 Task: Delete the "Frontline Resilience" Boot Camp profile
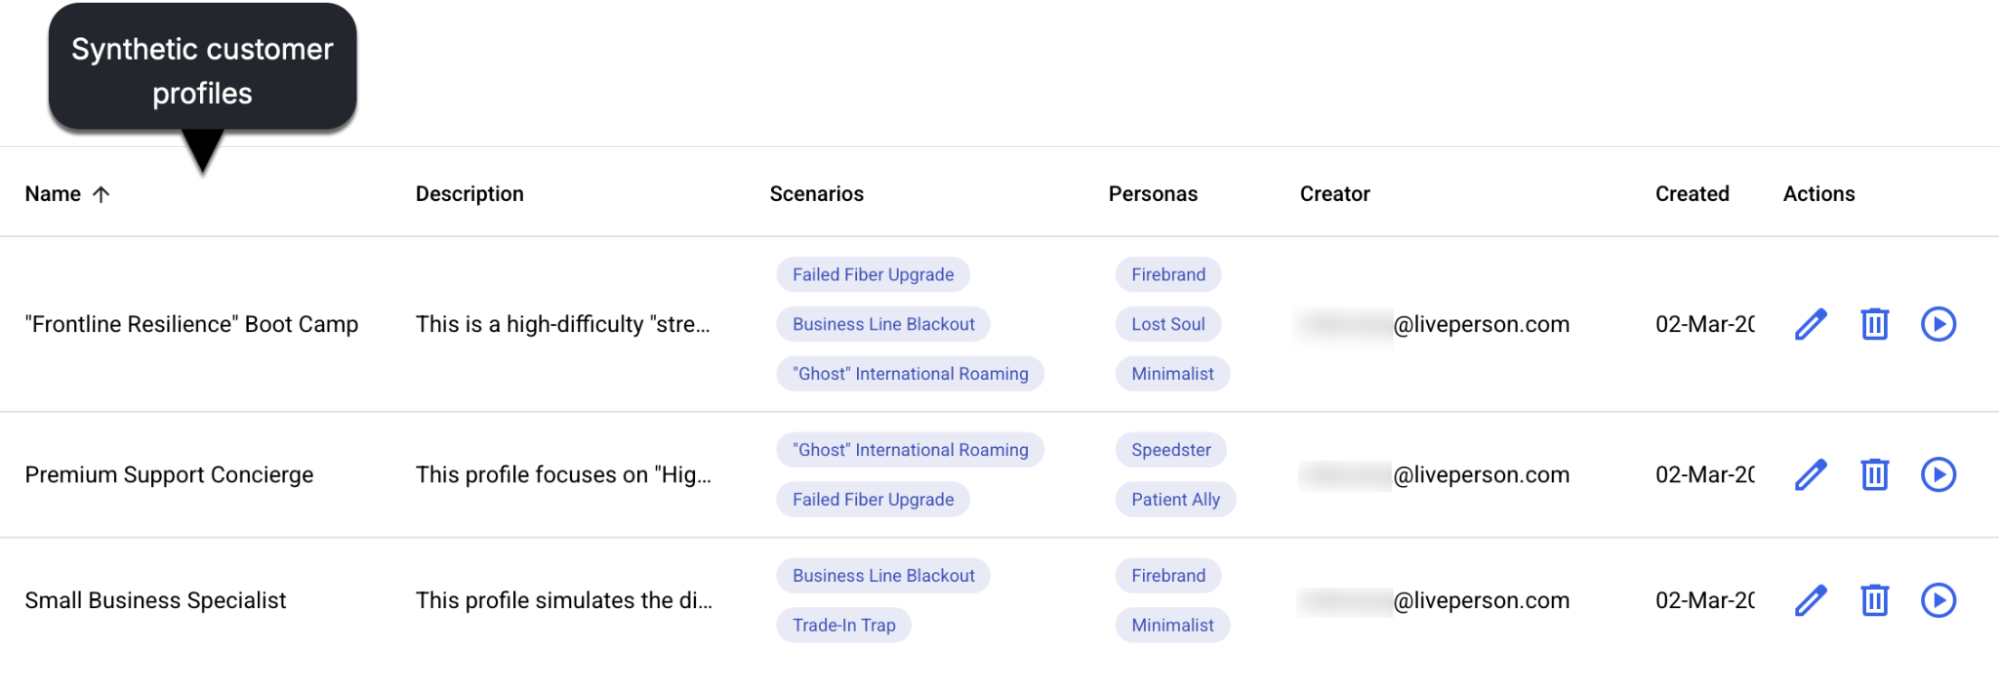click(x=1873, y=324)
